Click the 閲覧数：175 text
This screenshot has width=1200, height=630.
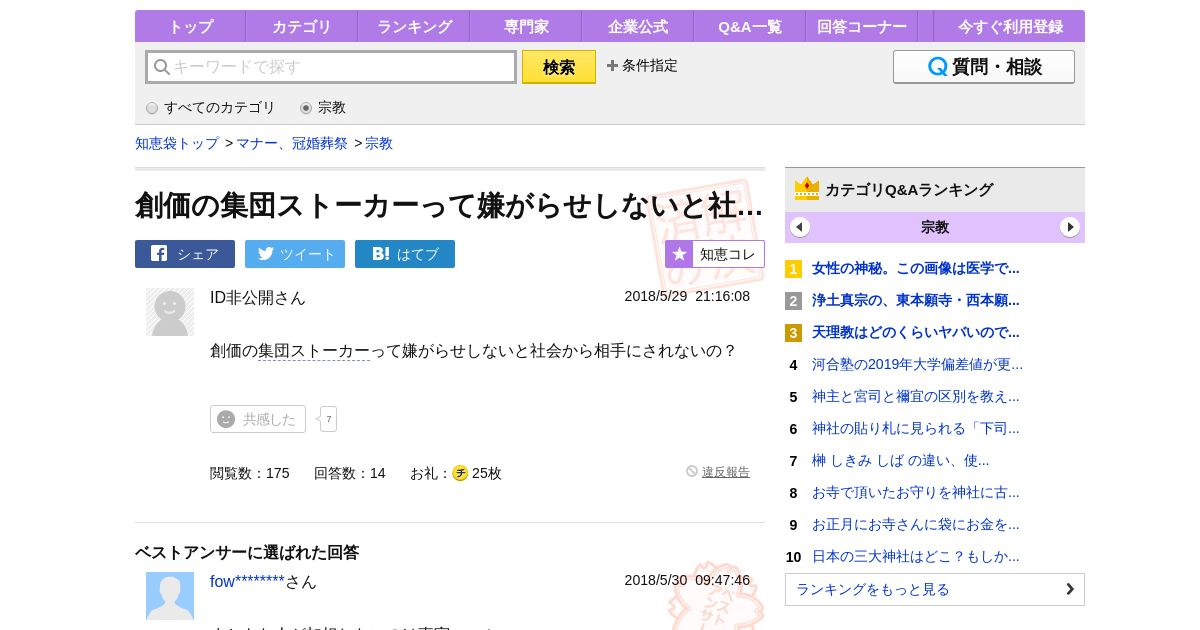click(x=250, y=473)
